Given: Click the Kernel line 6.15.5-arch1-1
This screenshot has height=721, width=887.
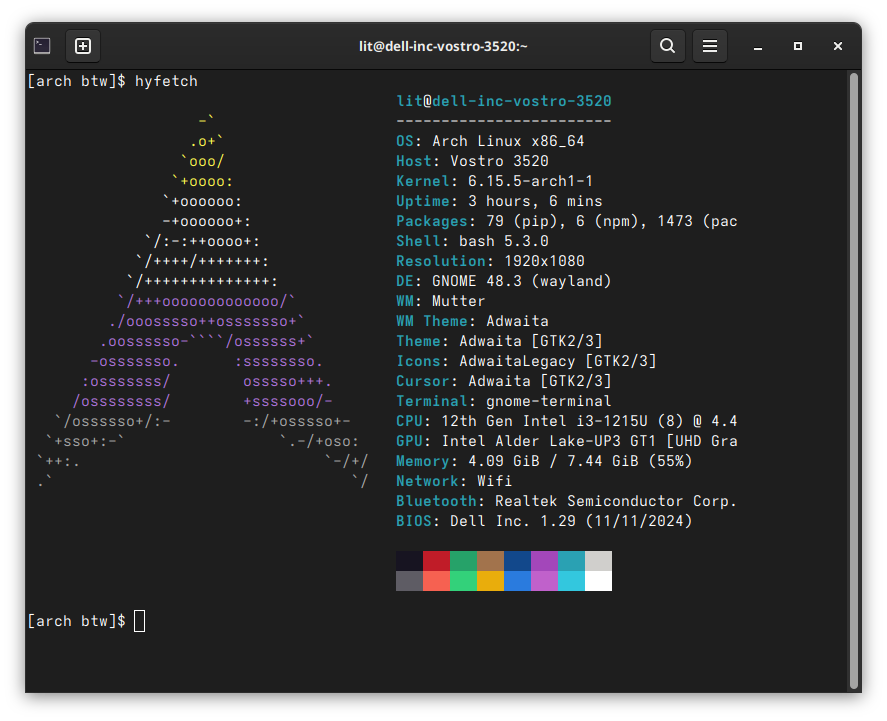Looking at the screenshot, I should click(x=494, y=181).
